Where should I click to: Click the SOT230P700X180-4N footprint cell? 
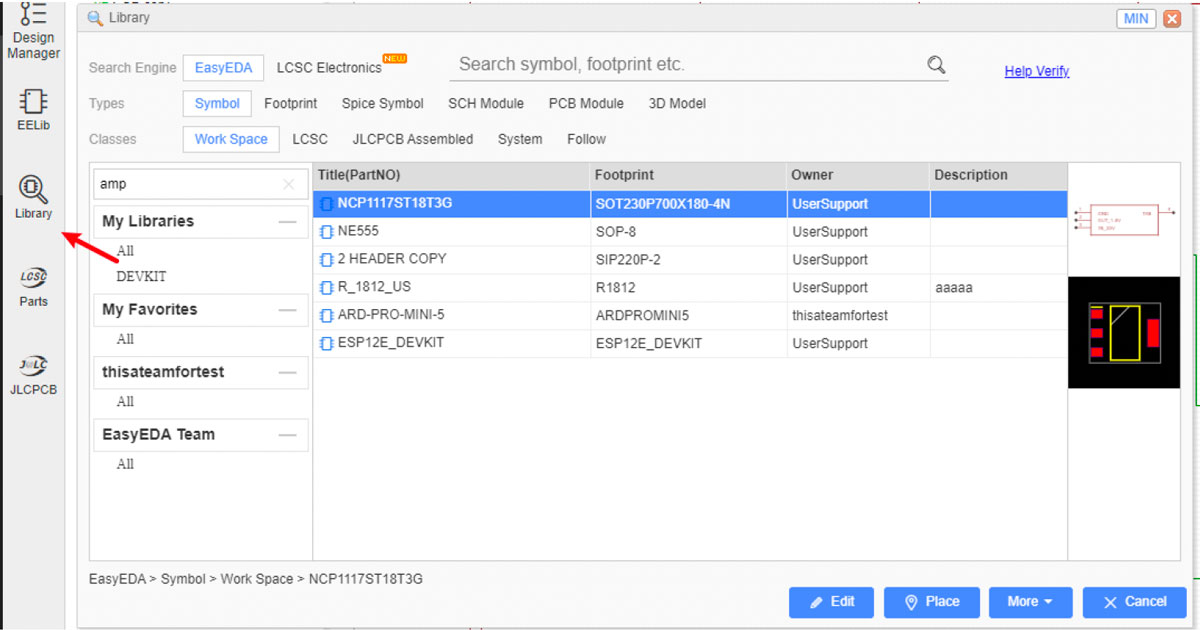[x=663, y=203]
